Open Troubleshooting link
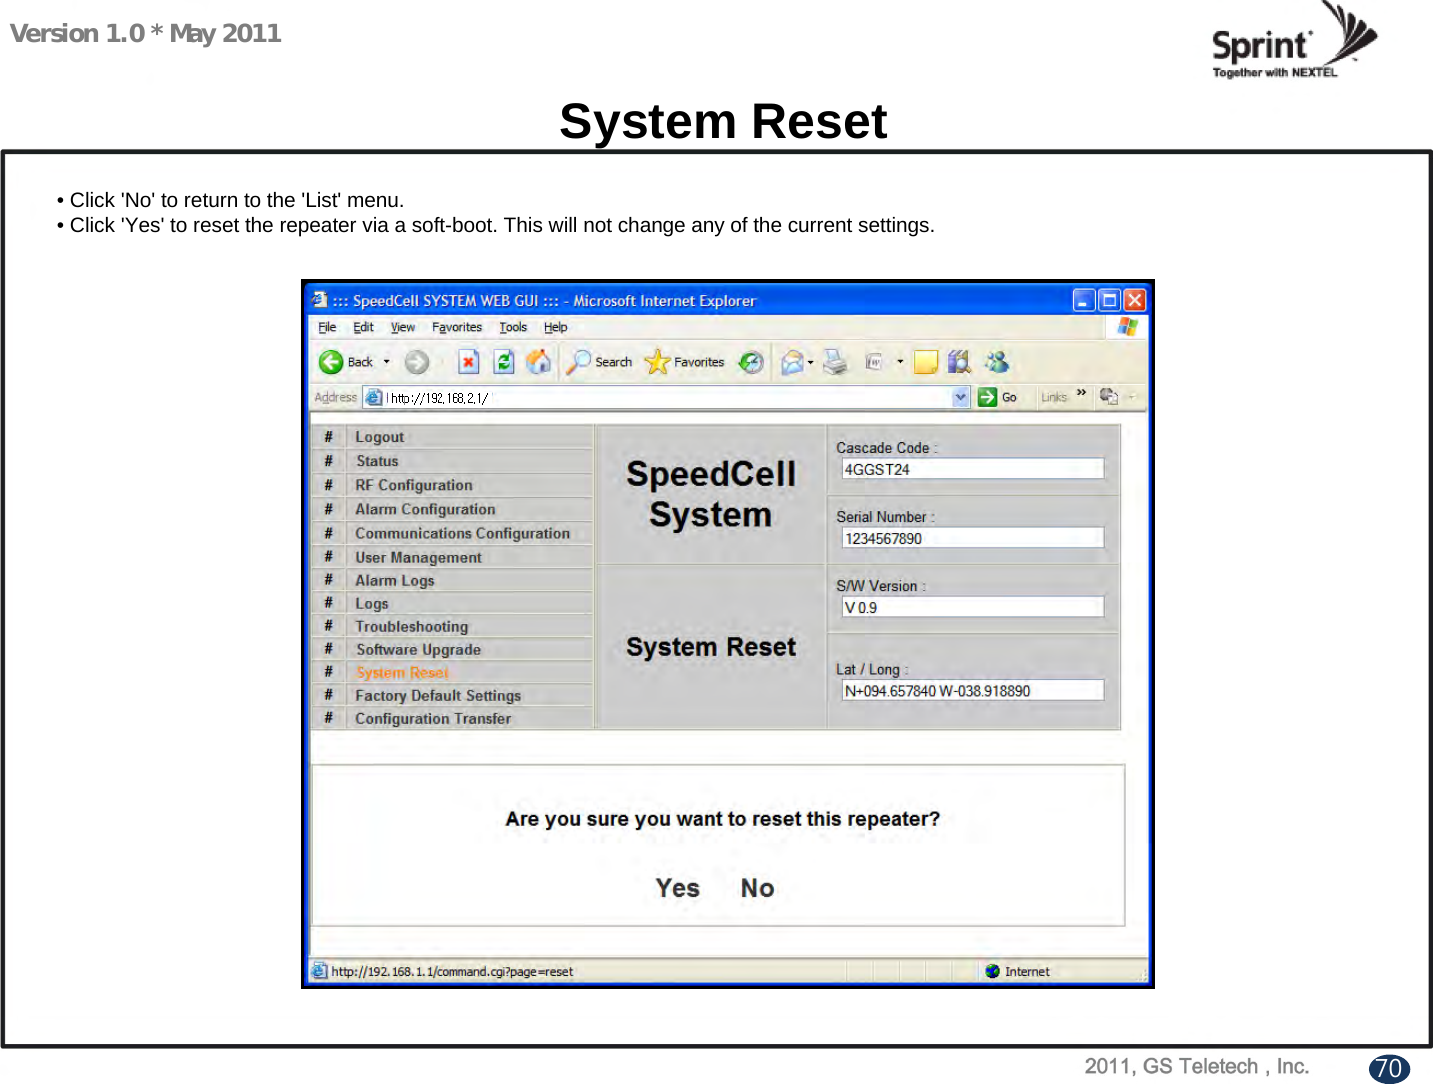The width and height of the screenshot is (1433, 1084). [412, 626]
